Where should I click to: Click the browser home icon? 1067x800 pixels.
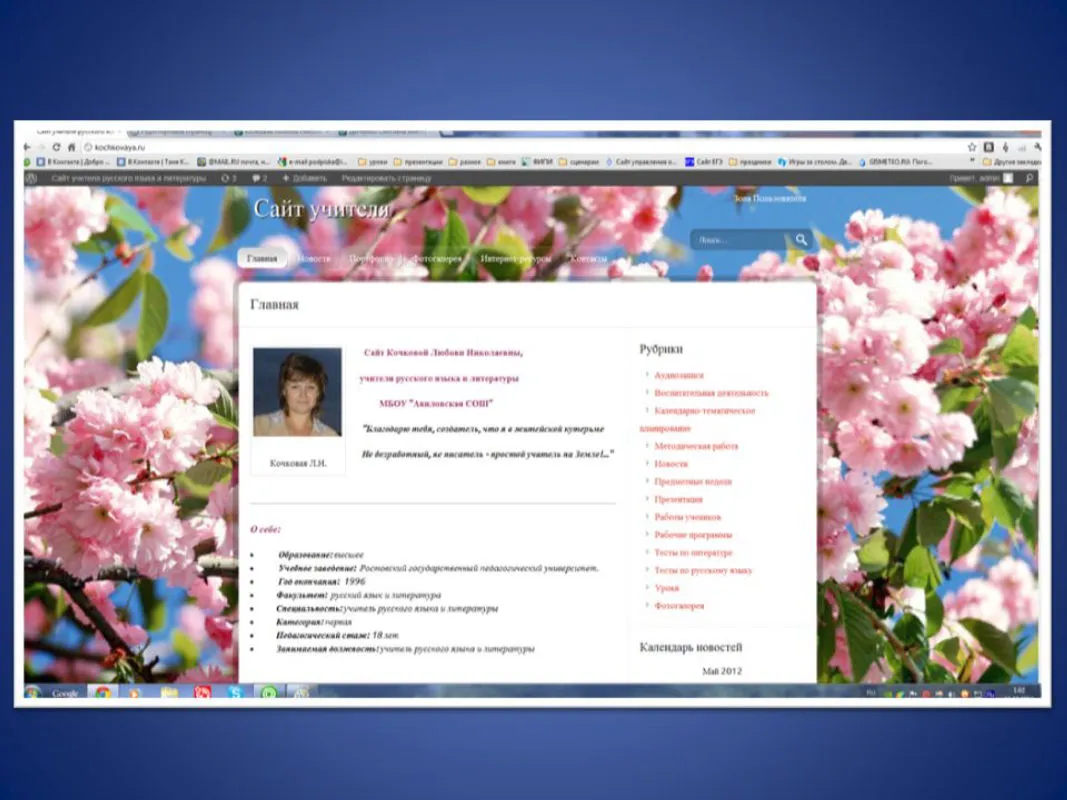tap(71, 147)
